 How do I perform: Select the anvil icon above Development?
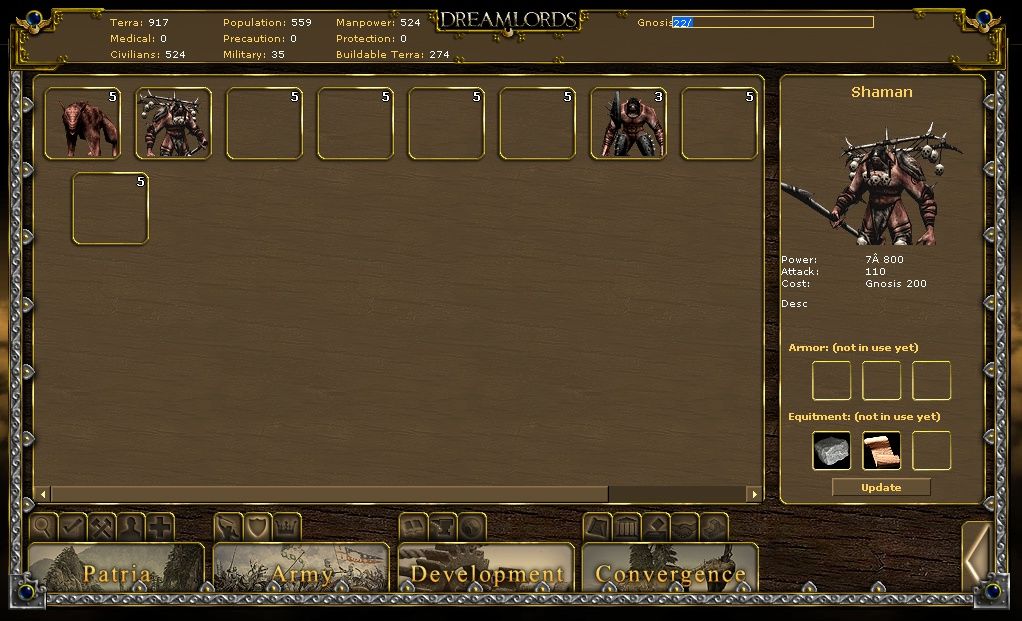(x=443, y=526)
